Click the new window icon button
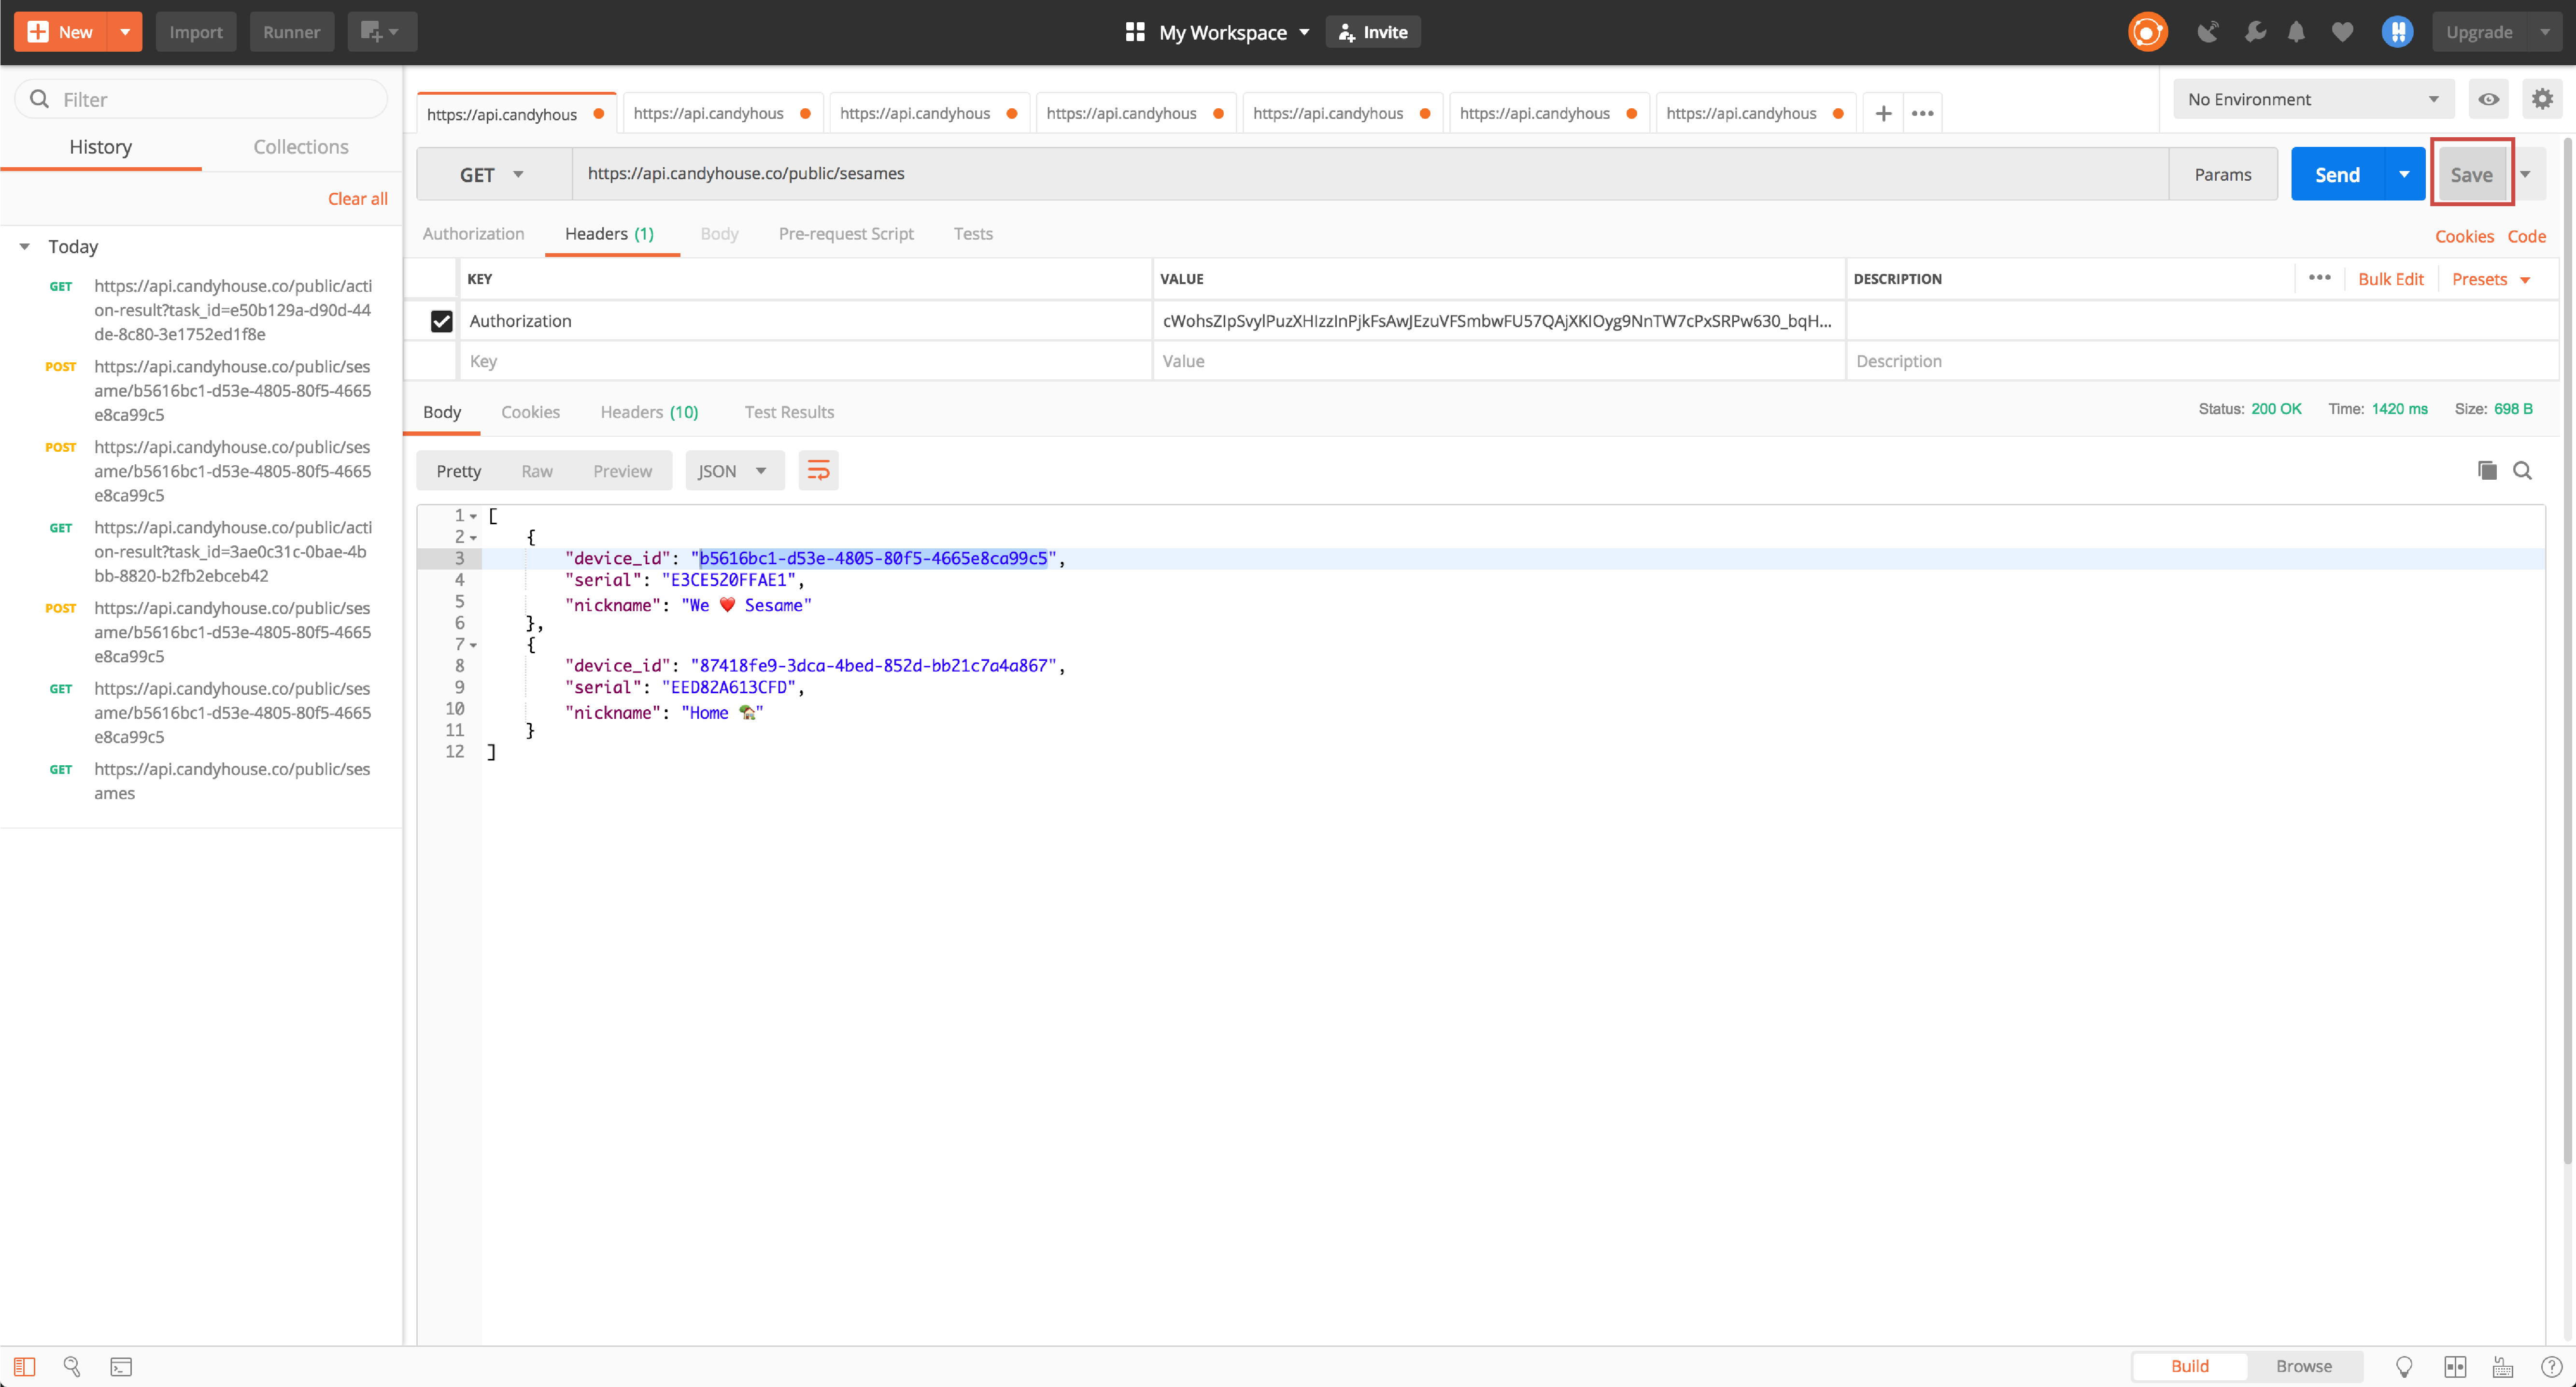The width and height of the screenshot is (2576, 1387). pyautogui.click(x=381, y=32)
